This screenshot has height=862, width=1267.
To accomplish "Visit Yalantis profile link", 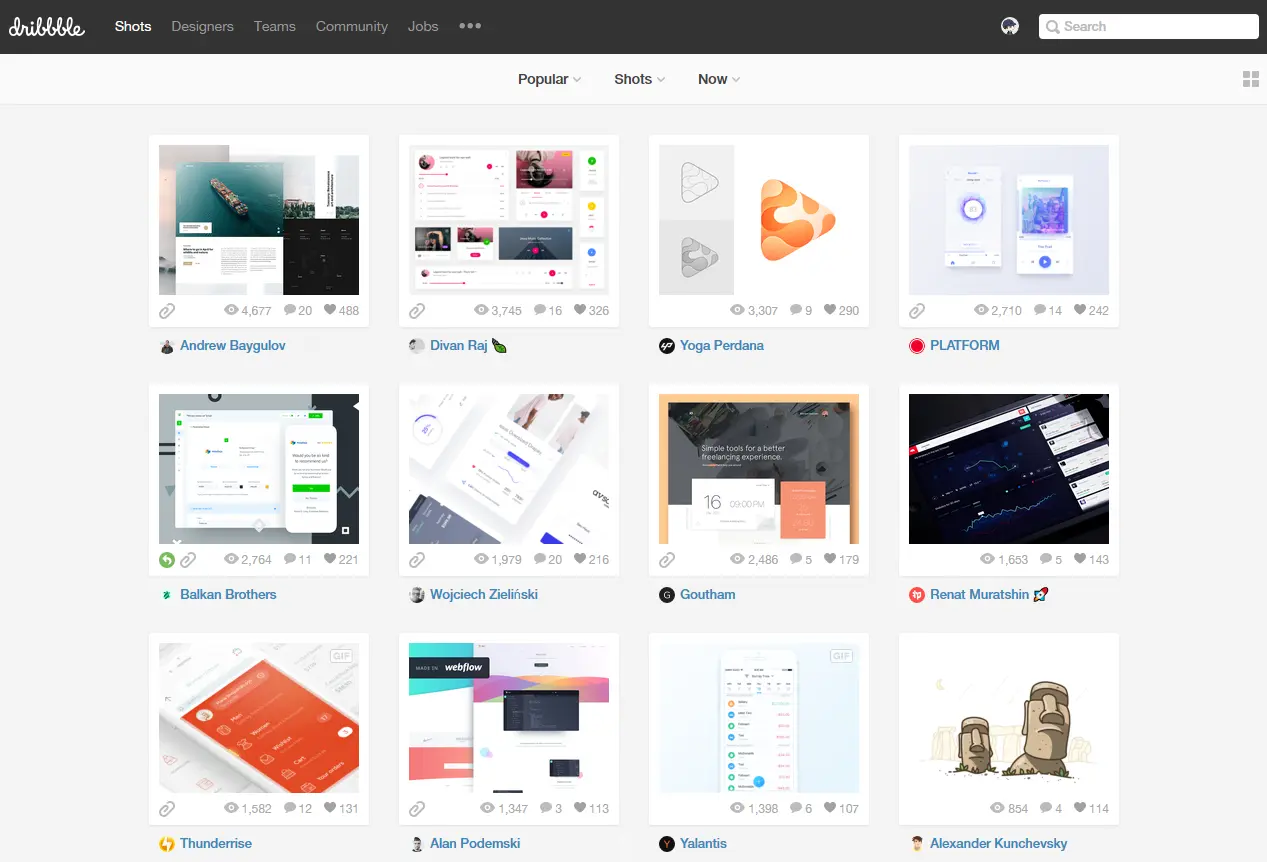I will click(x=704, y=843).
